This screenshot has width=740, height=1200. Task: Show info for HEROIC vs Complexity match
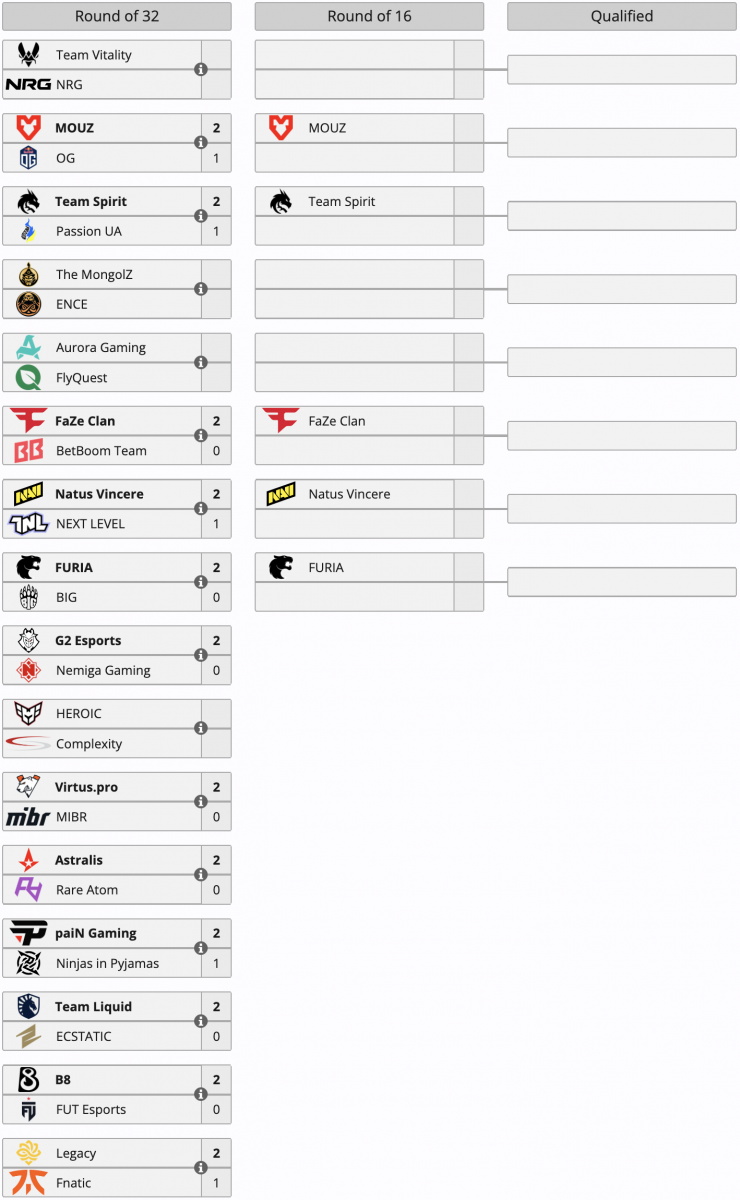[x=201, y=729]
